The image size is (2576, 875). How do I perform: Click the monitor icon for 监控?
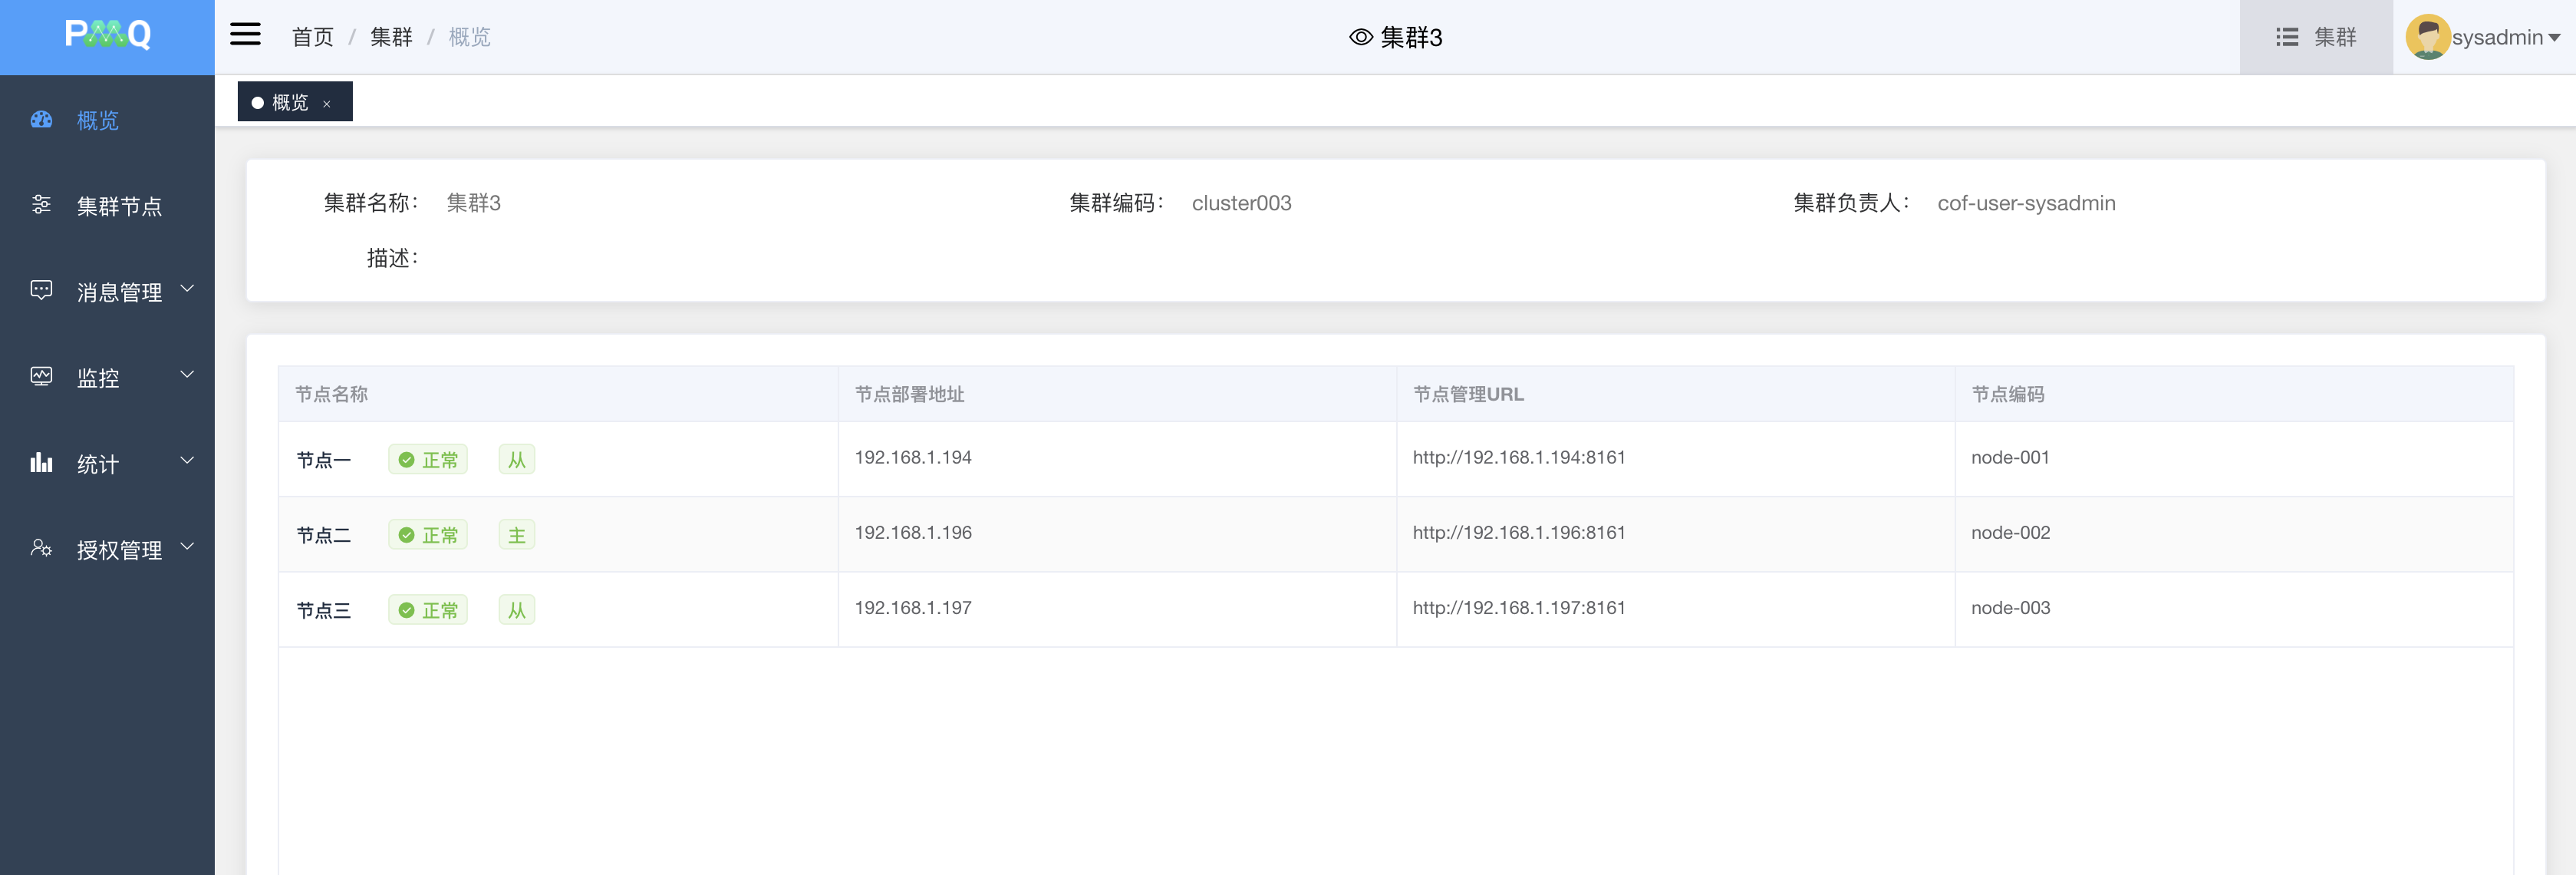click(41, 377)
